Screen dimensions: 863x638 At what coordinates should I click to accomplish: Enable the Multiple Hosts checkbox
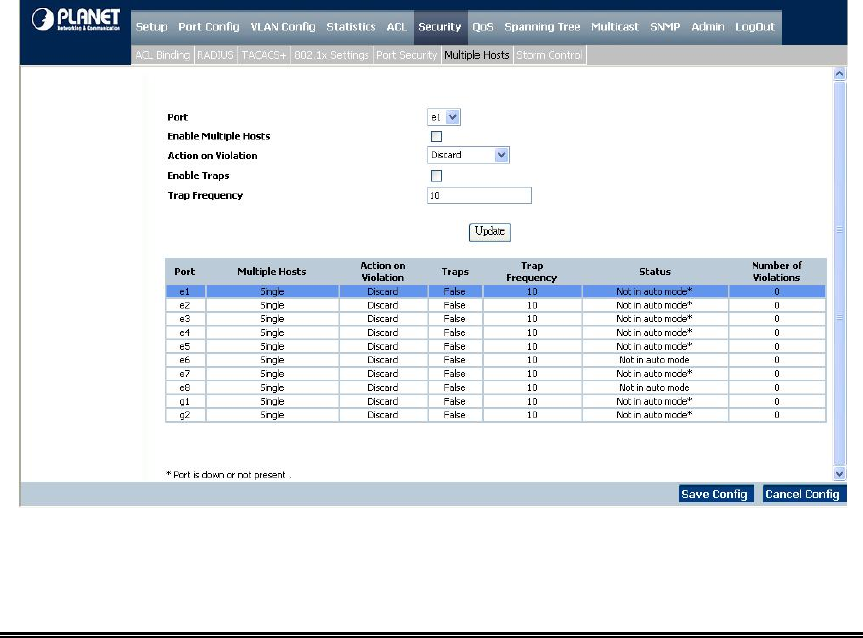coord(436,136)
